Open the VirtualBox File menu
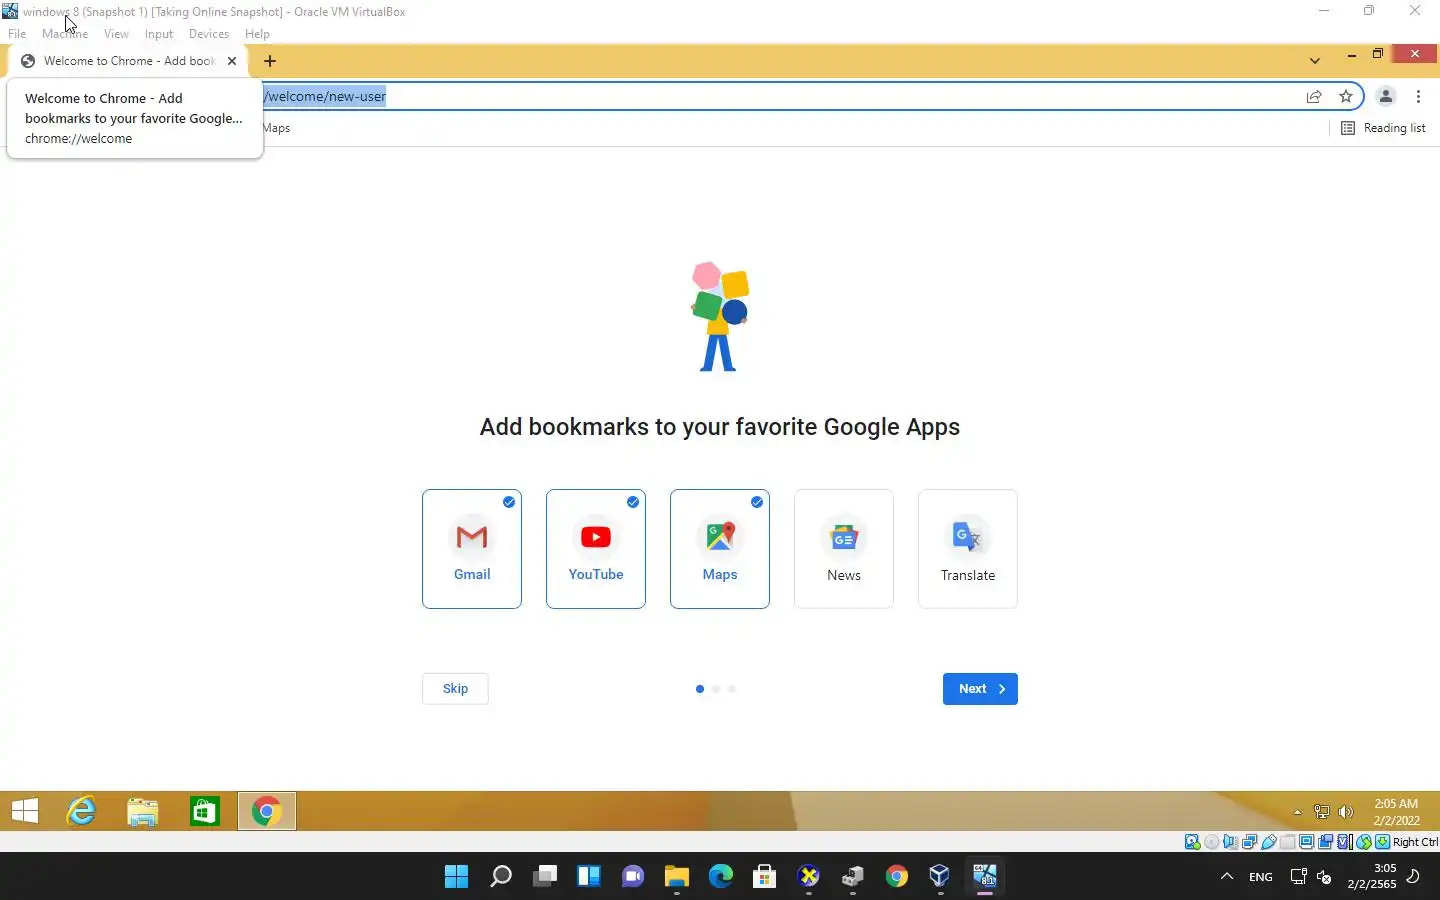This screenshot has height=900, width=1440. 17,34
